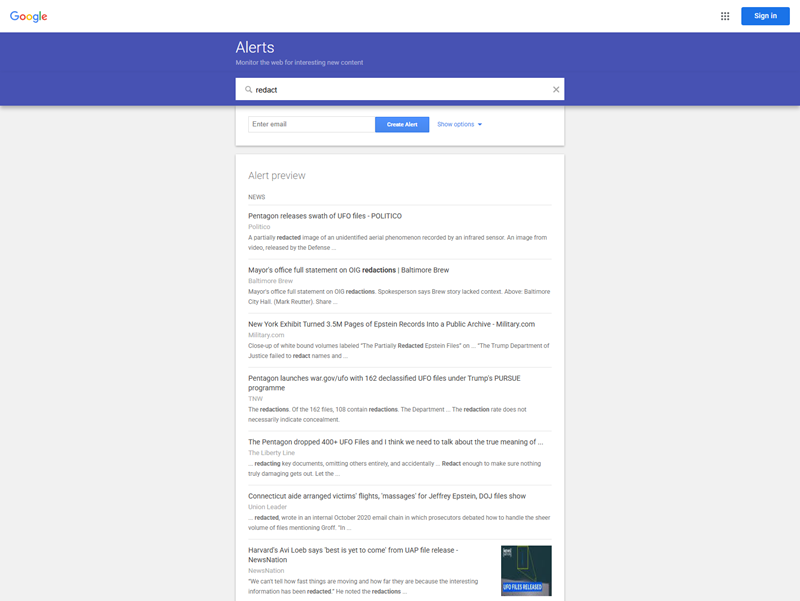Open New York Exhibit Epstein Records article

(x=391, y=324)
